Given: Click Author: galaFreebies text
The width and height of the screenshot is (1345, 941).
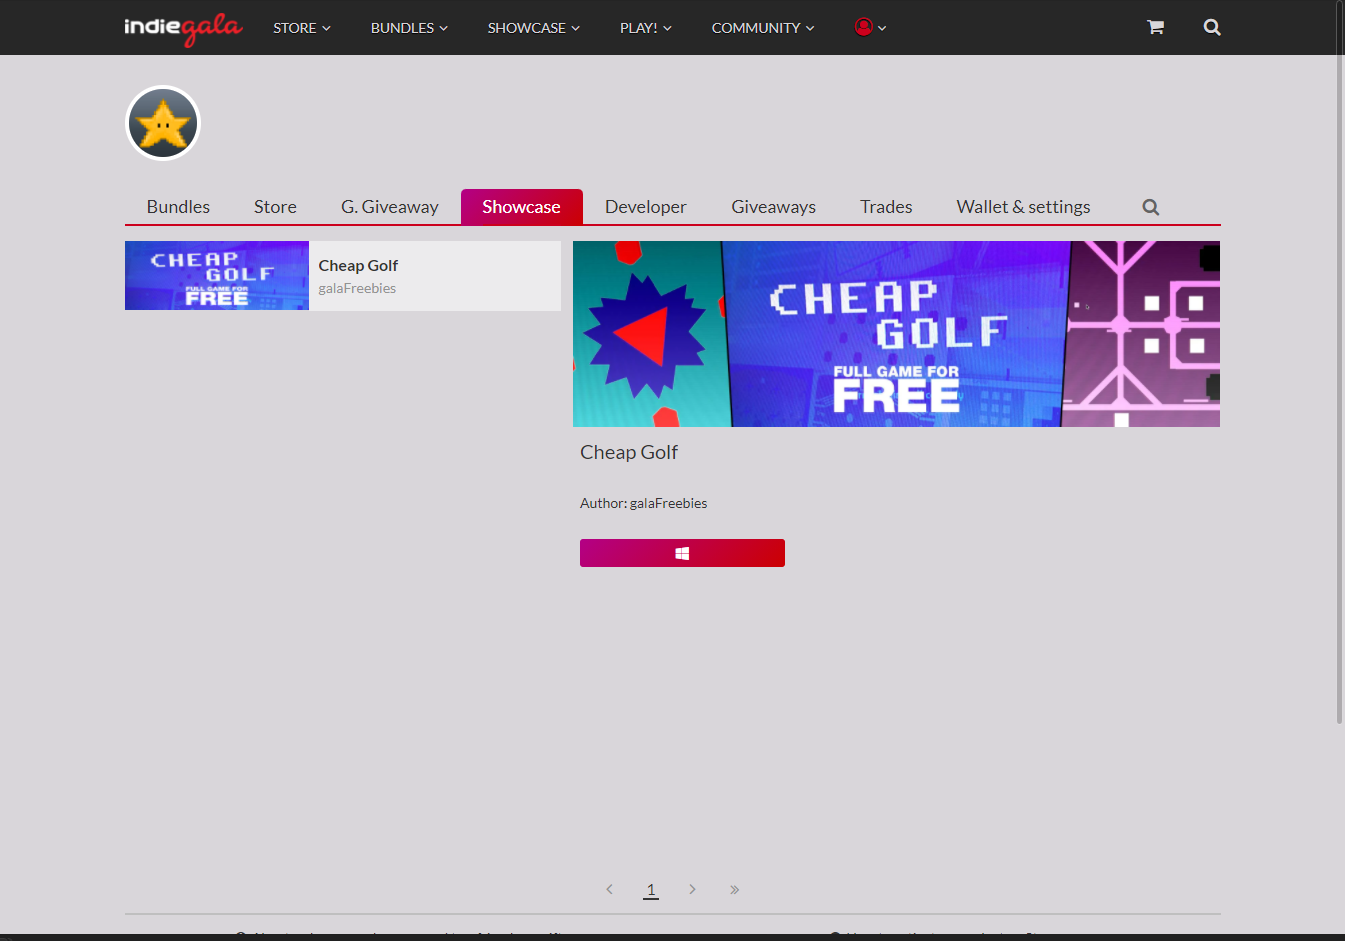Looking at the screenshot, I should [x=643, y=503].
